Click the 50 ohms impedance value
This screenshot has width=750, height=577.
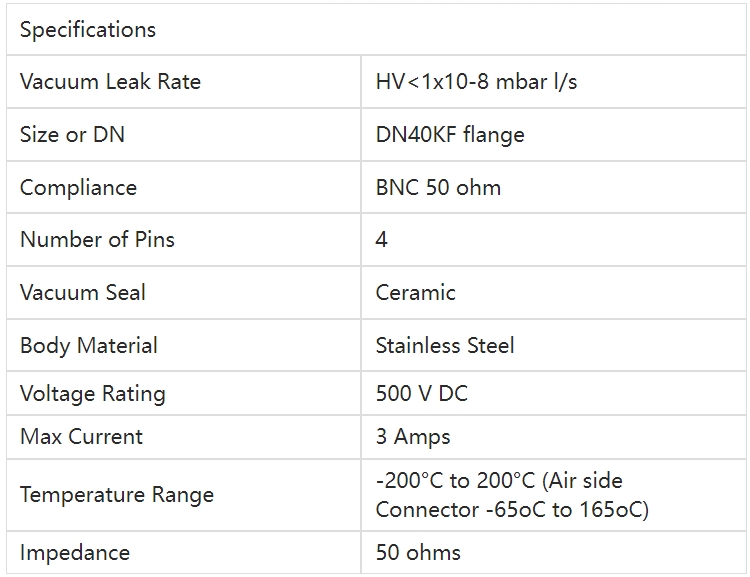(x=418, y=552)
